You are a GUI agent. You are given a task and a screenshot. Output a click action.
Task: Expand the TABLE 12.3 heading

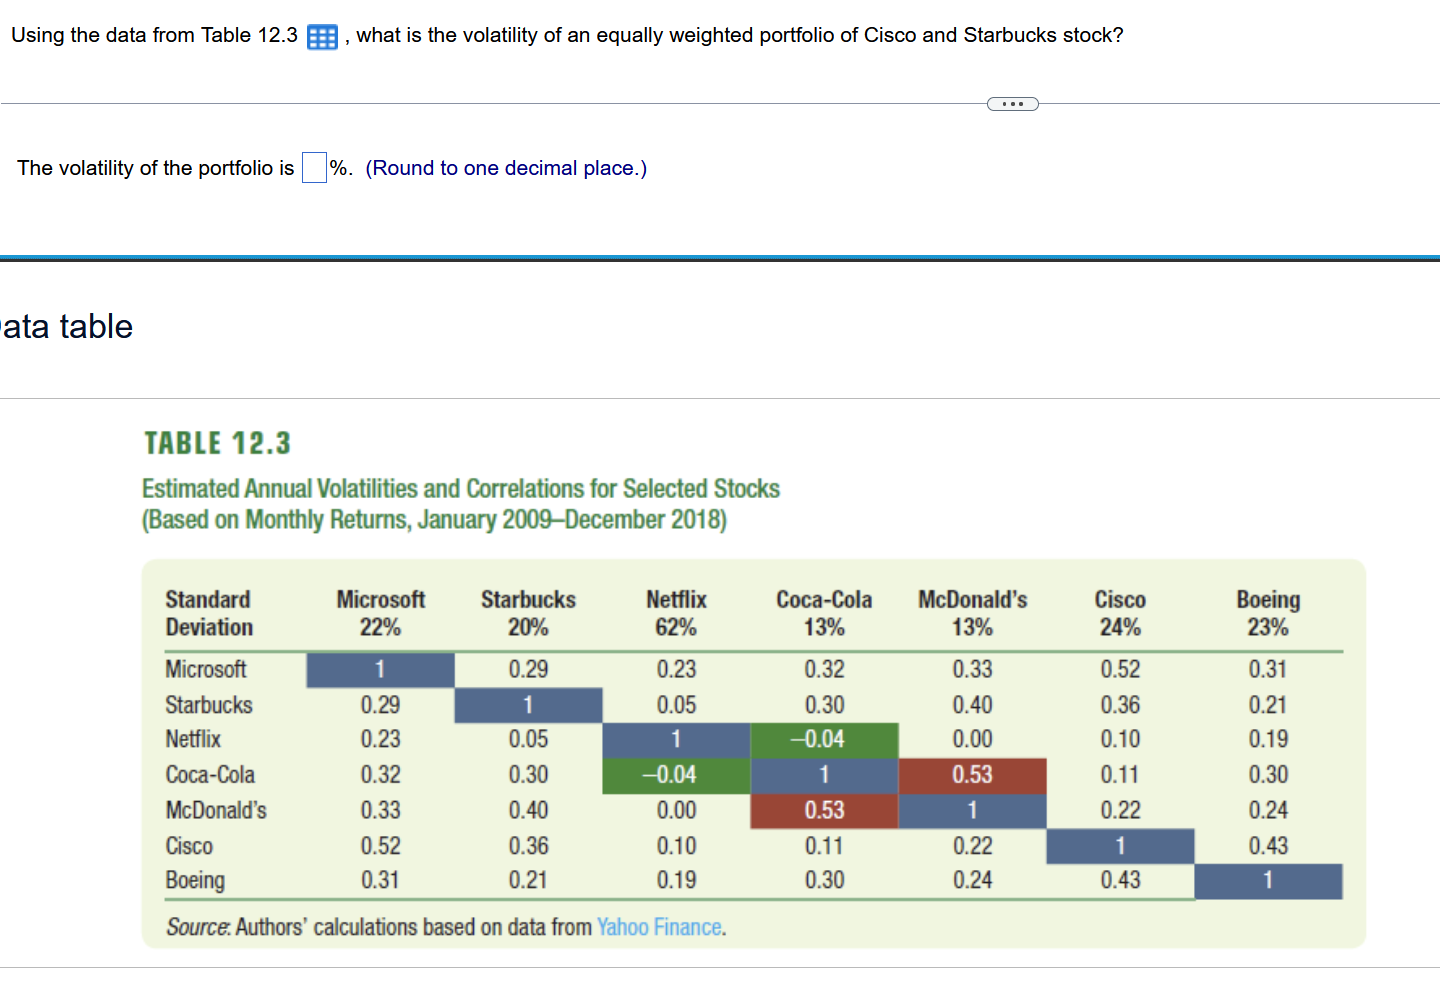click(x=216, y=443)
